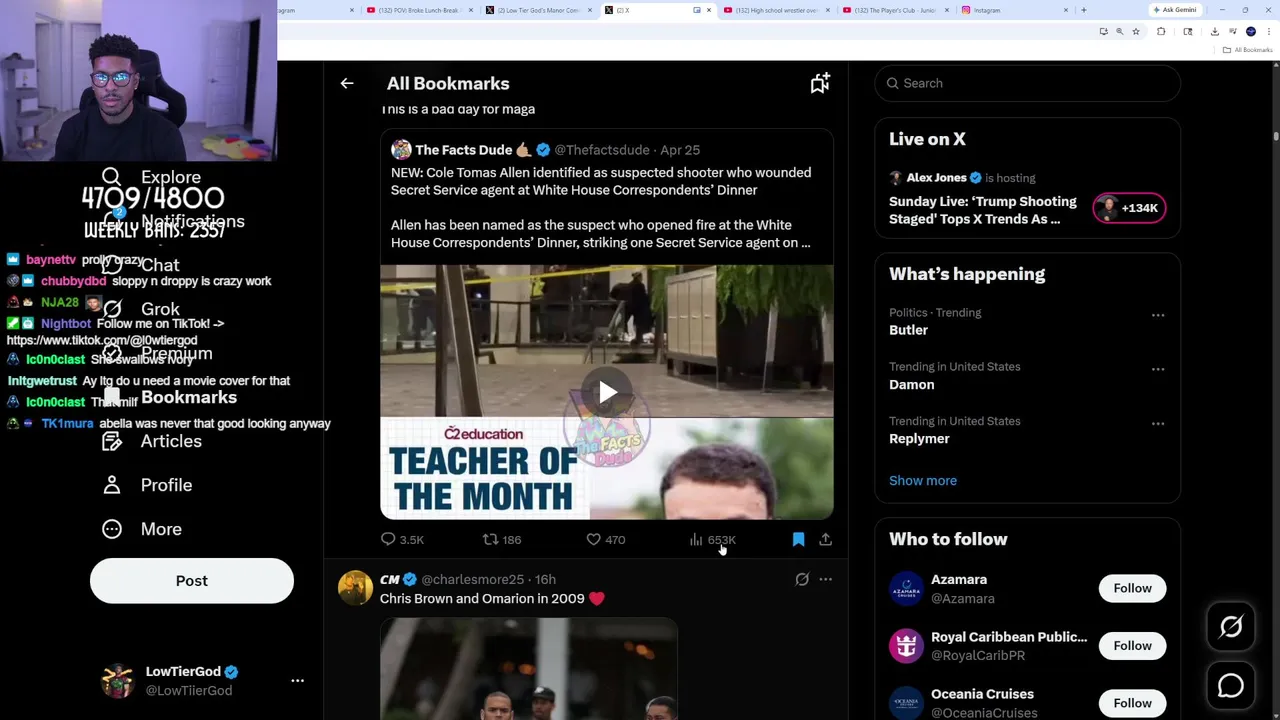
Task: Remove bookmark on The Facts Dude post
Action: click(798, 540)
